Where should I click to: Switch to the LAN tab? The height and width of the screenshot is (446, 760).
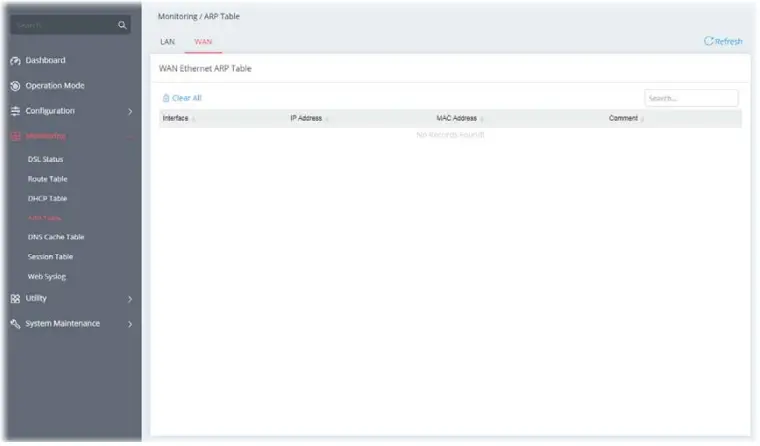[167, 42]
